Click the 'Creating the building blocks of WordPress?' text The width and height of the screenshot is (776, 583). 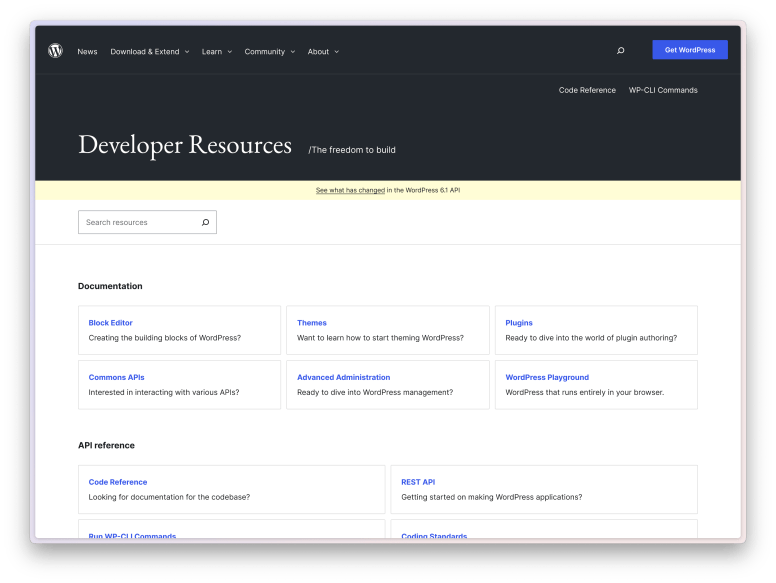[x=165, y=338]
